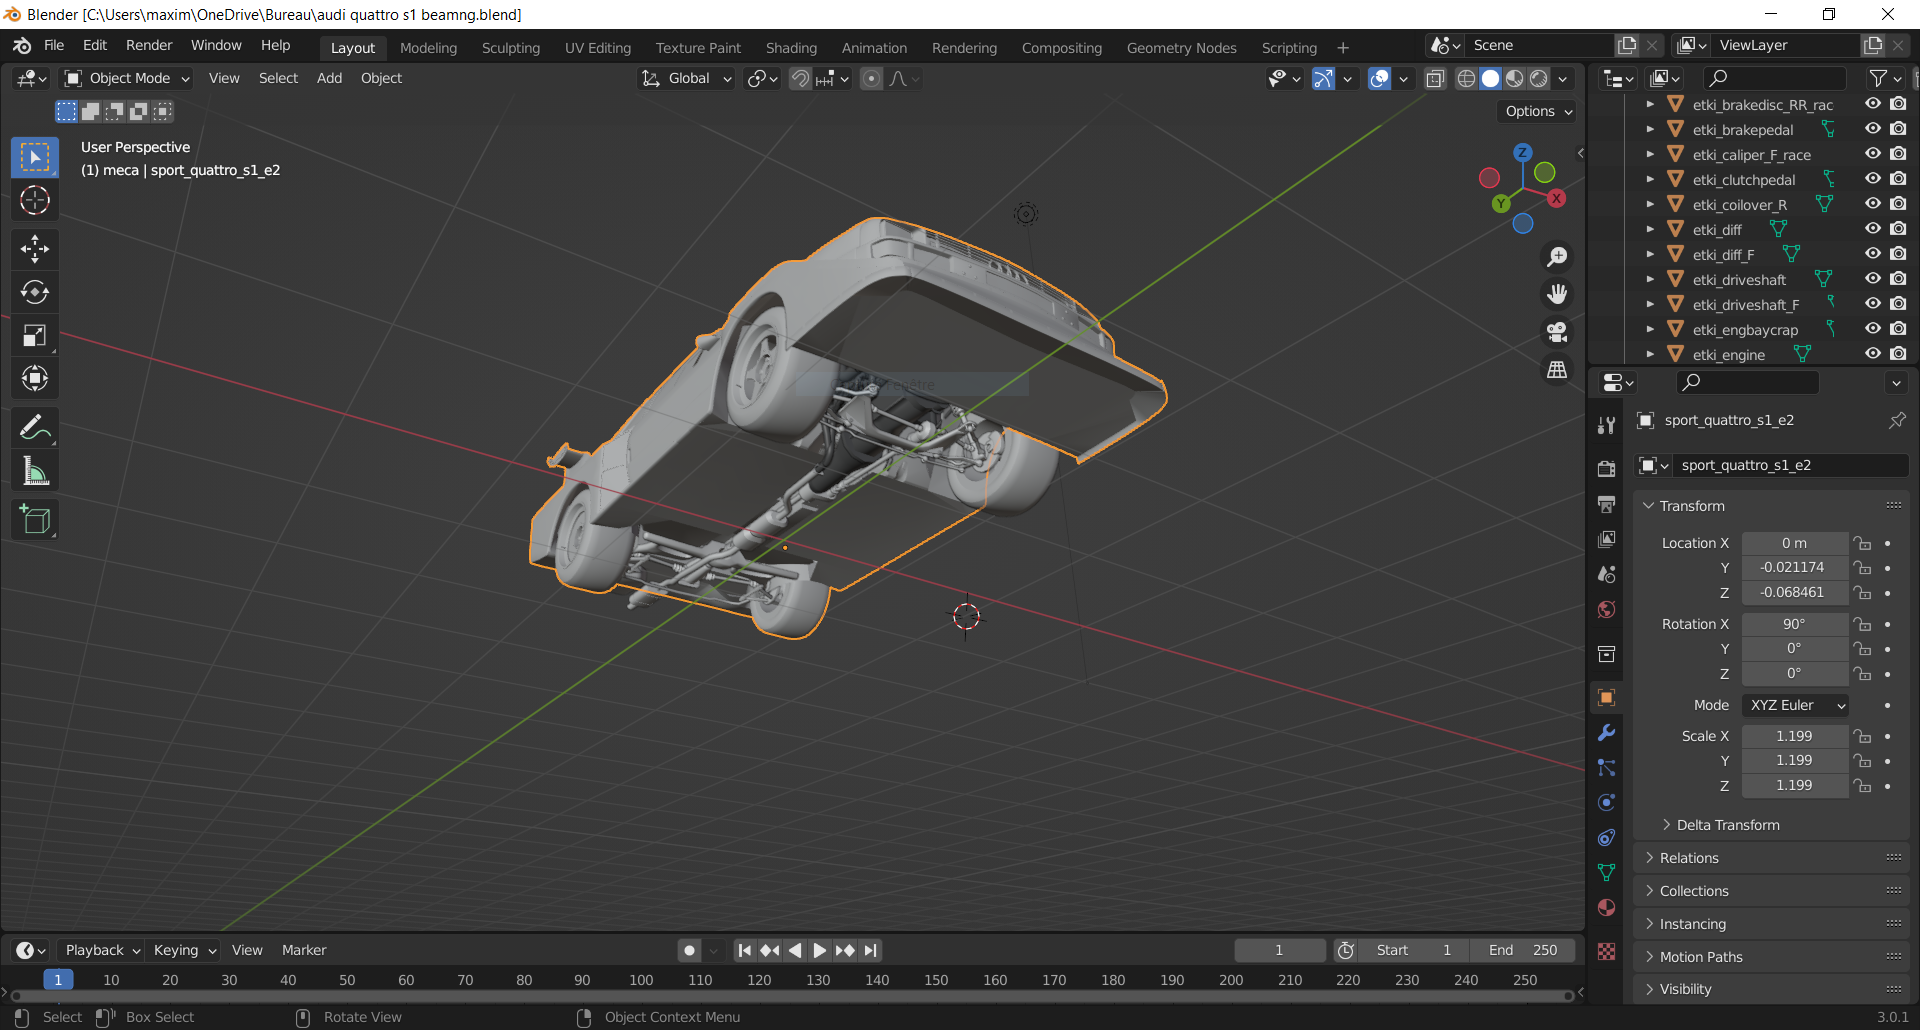This screenshot has height=1030, width=1920.
Task: Click the Location Y value field
Action: pyautogui.click(x=1794, y=567)
